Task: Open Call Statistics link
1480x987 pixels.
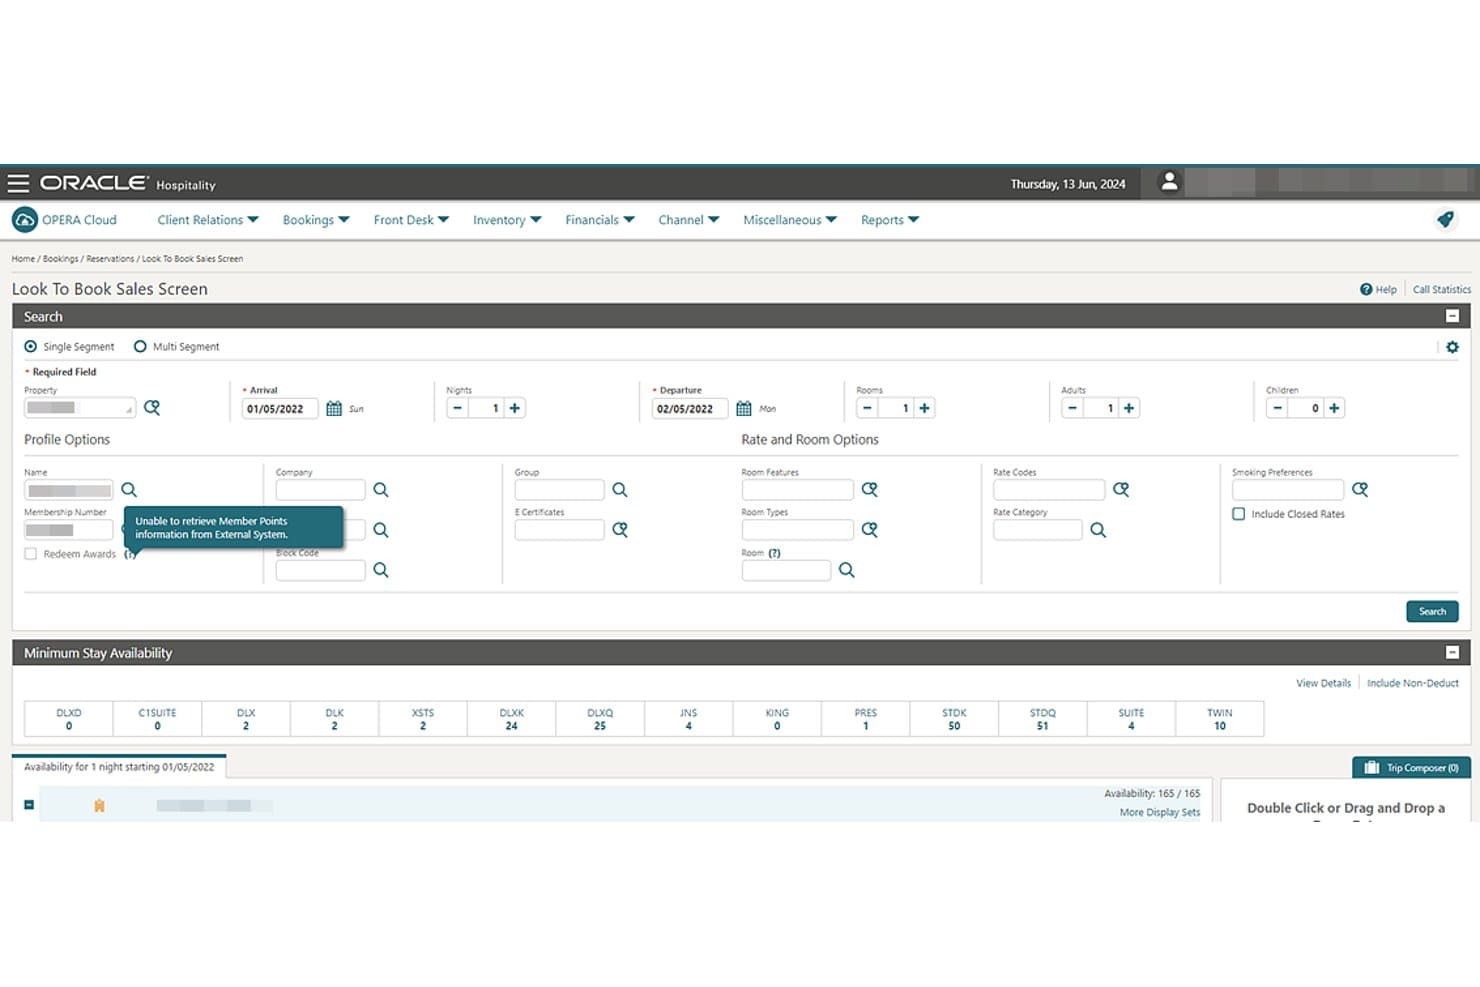Action: click(x=1442, y=289)
